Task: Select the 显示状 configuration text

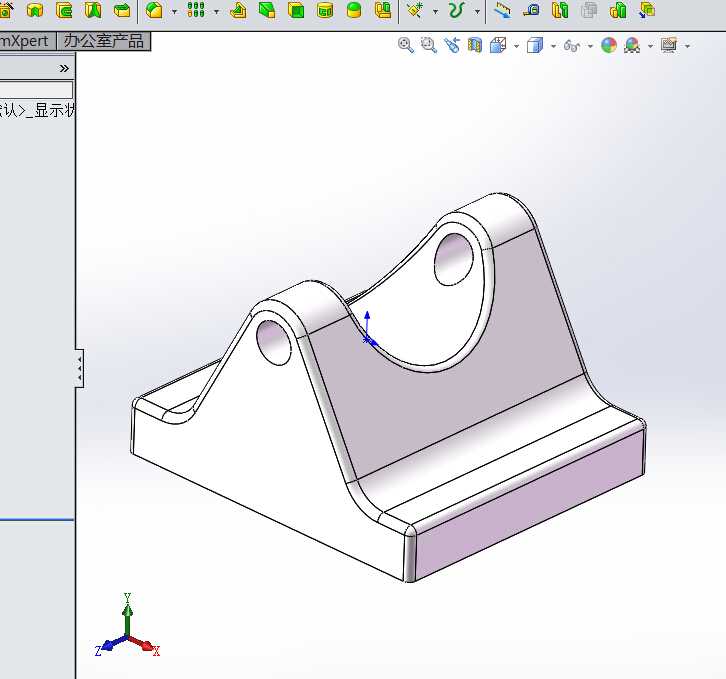Action: point(54,111)
